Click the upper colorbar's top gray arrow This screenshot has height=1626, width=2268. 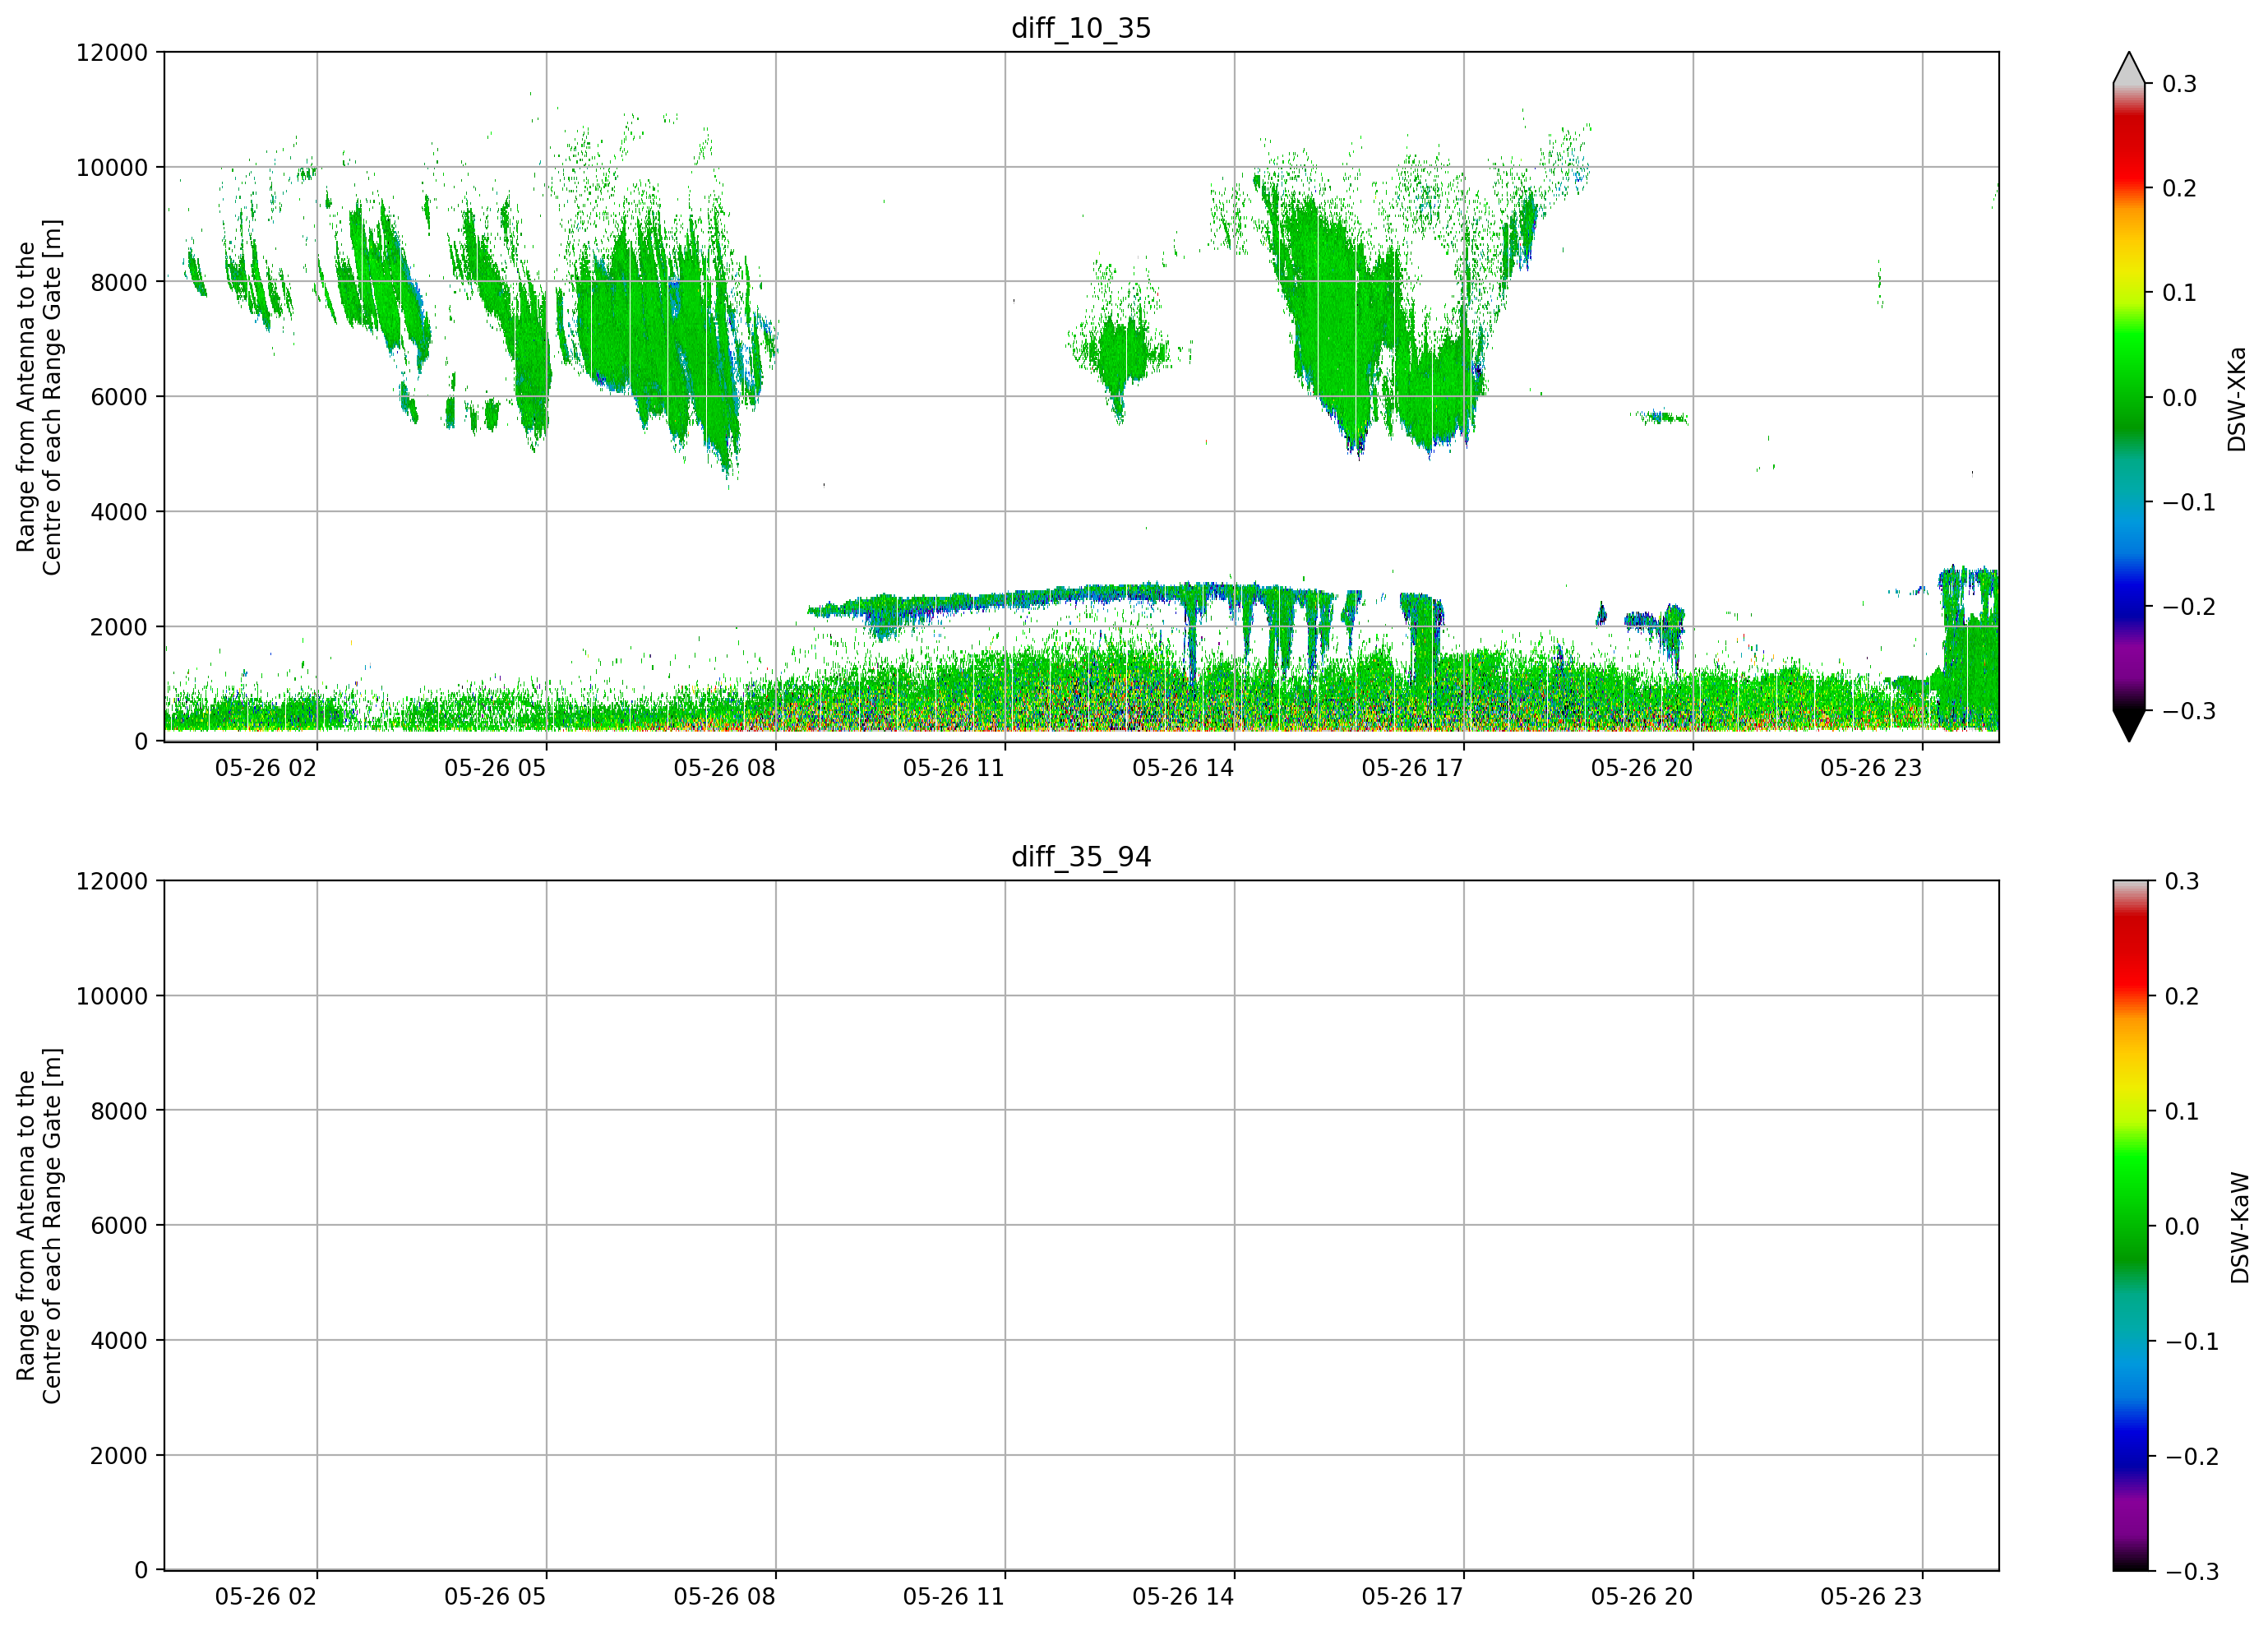pyautogui.click(x=2129, y=67)
